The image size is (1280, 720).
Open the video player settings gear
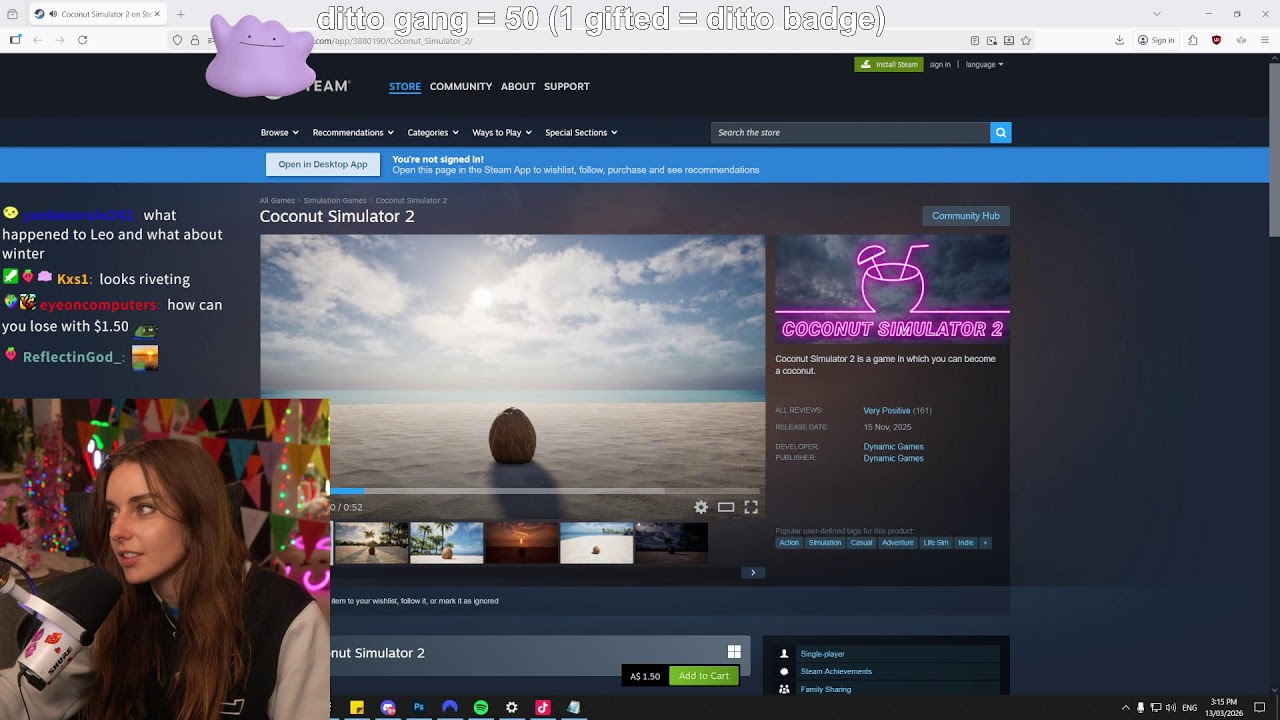coord(701,507)
